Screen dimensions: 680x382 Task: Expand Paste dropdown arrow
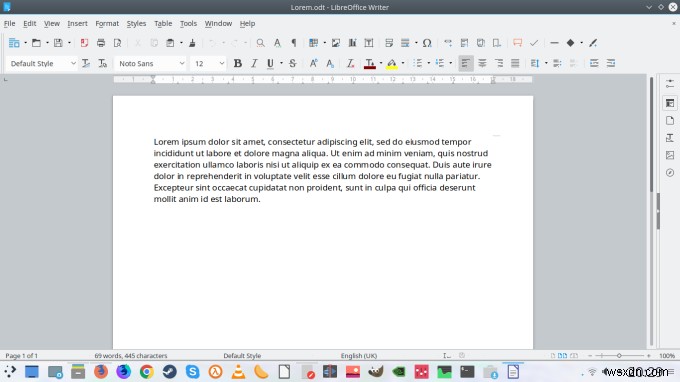pyautogui.click(x=181, y=43)
